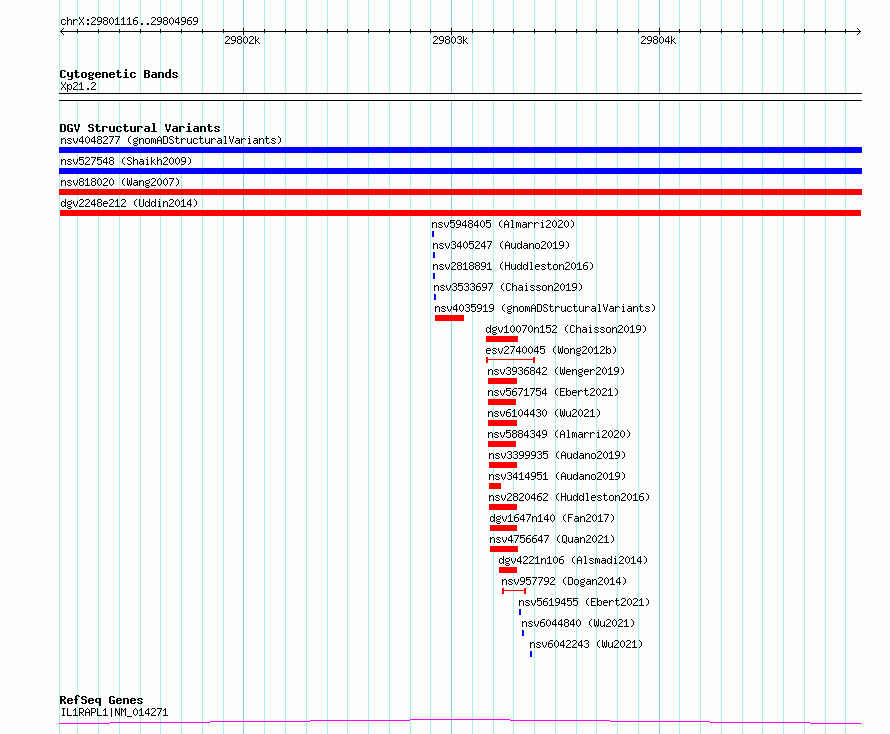The height and width of the screenshot is (734, 890).
Task: Select the blue bar under nsv4048277
Action: point(460,150)
